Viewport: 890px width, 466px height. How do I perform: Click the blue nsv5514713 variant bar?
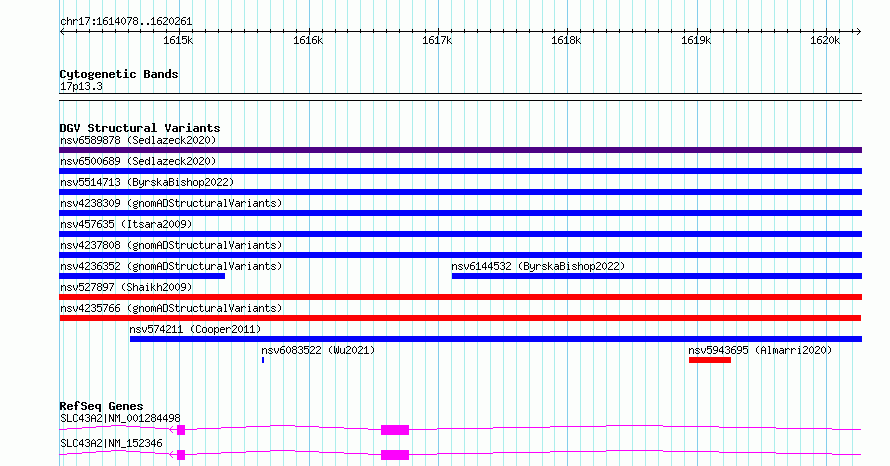click(460, 192)
